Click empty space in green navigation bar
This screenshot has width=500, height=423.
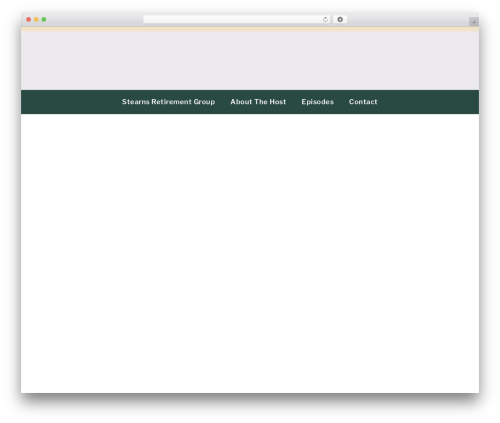point(70,102)
